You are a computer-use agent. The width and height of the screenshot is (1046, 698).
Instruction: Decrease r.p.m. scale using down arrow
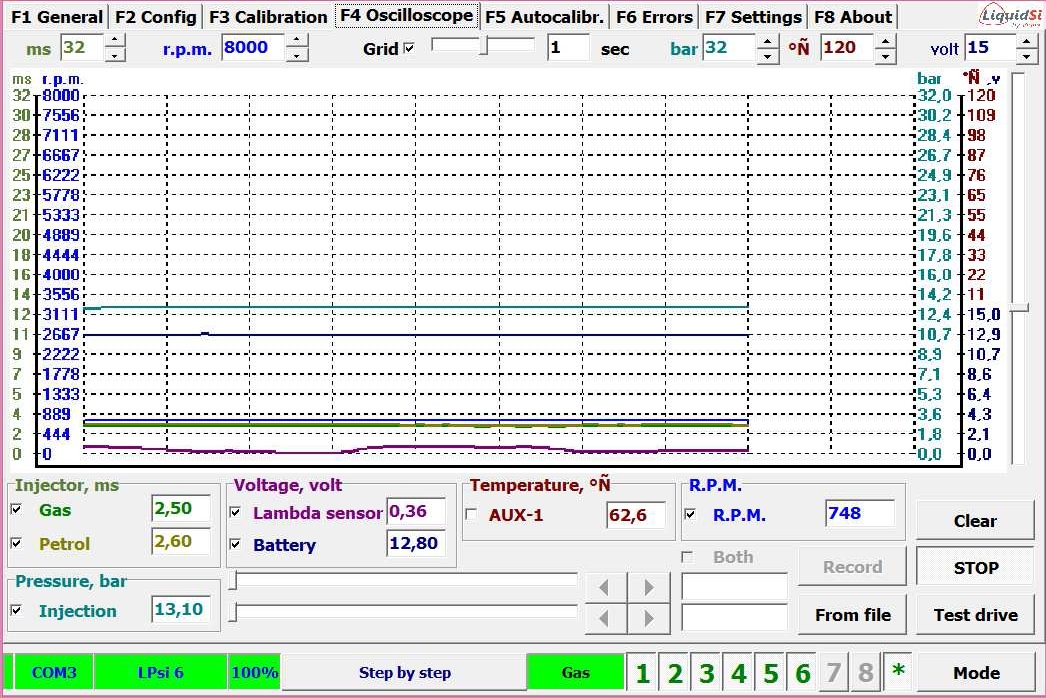coord(297,55)
